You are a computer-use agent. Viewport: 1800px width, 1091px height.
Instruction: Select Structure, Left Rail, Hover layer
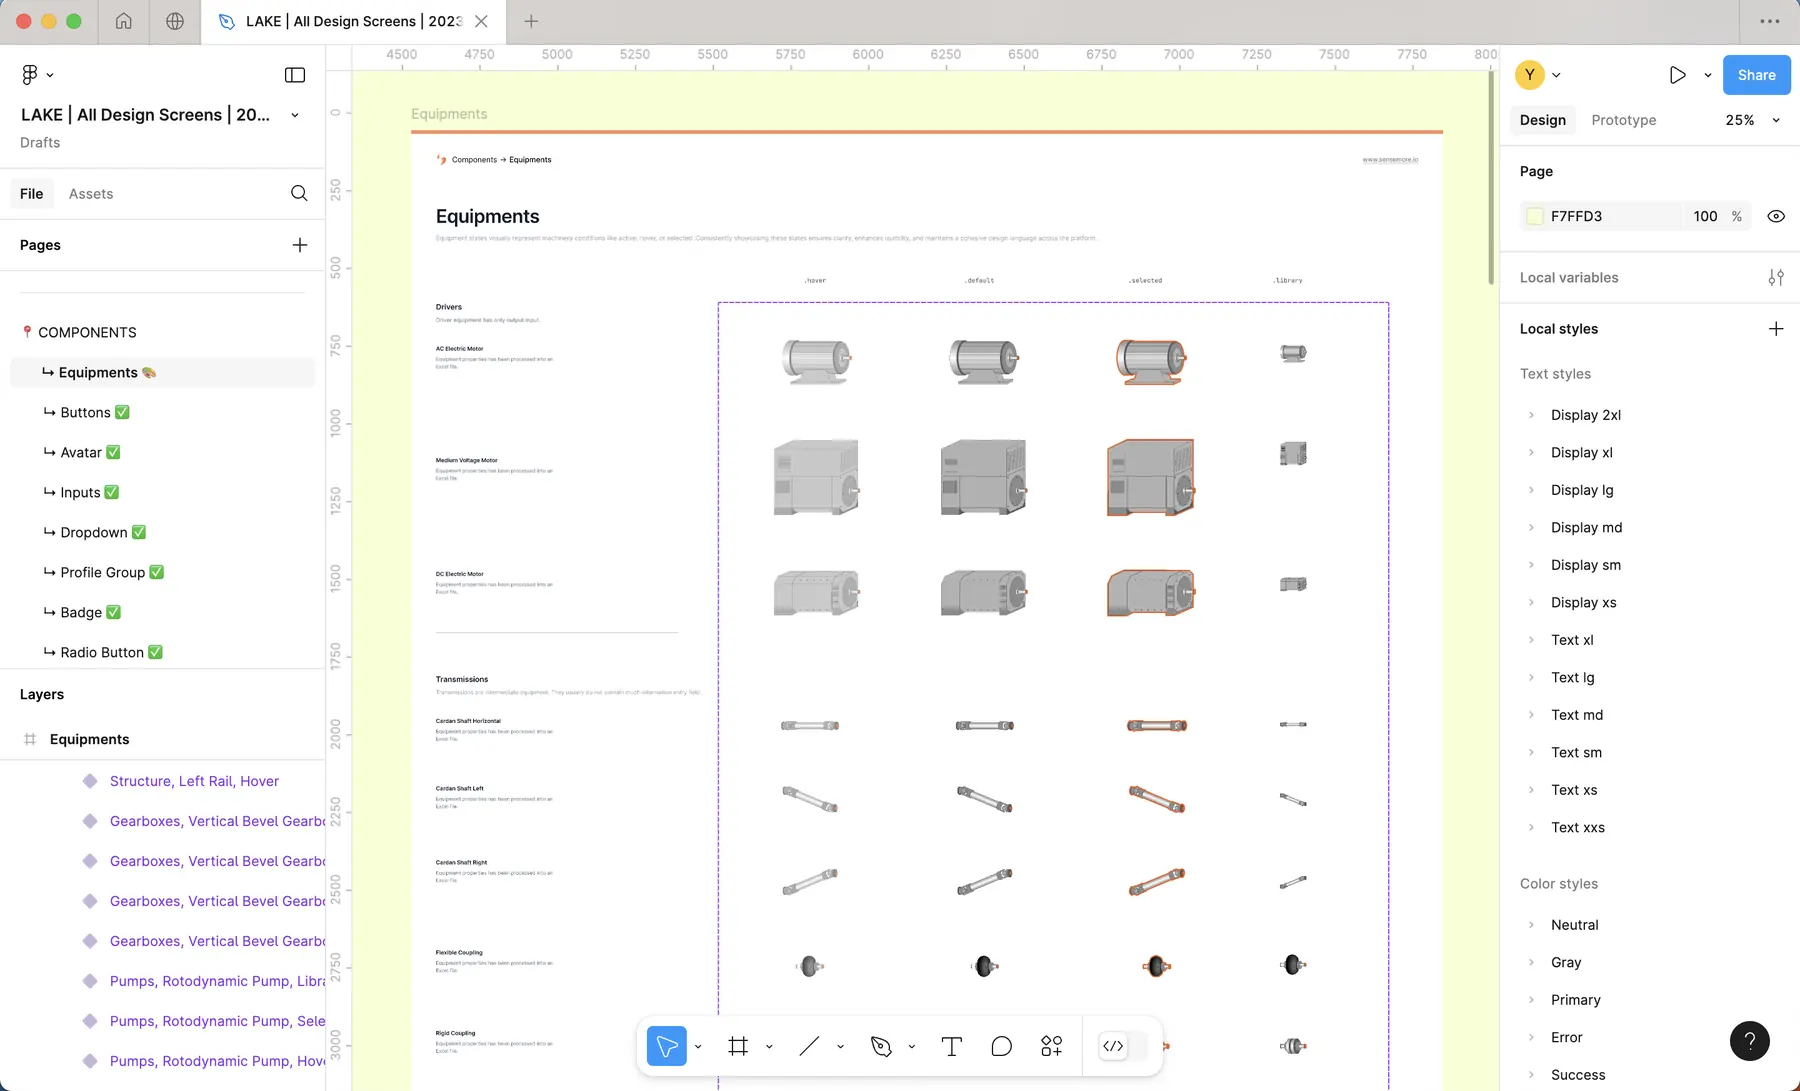194,781
